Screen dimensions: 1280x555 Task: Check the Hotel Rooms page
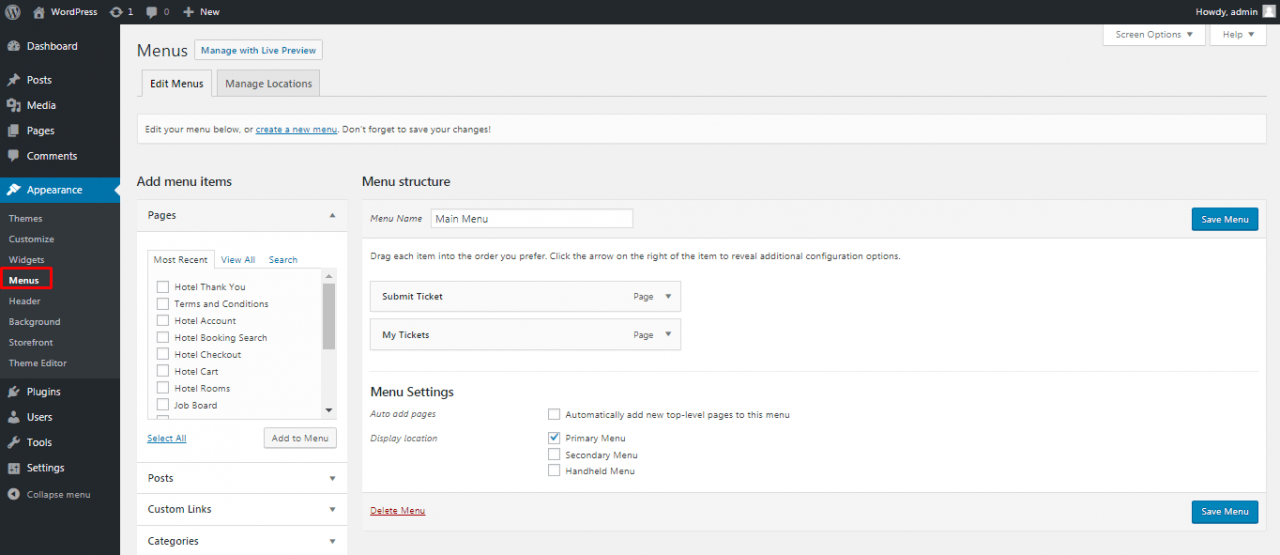point(162,388)
